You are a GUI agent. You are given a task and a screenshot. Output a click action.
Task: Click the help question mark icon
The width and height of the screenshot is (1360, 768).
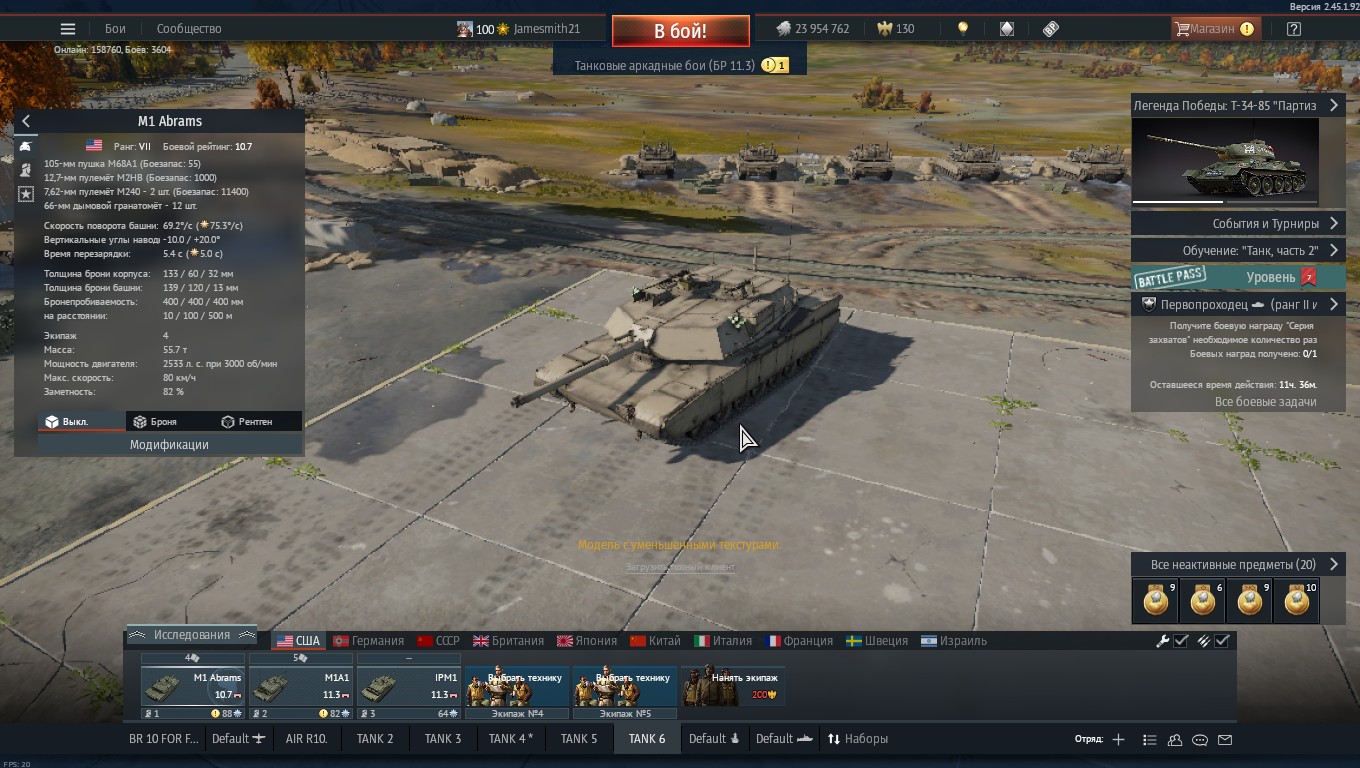click(1293, 29)
